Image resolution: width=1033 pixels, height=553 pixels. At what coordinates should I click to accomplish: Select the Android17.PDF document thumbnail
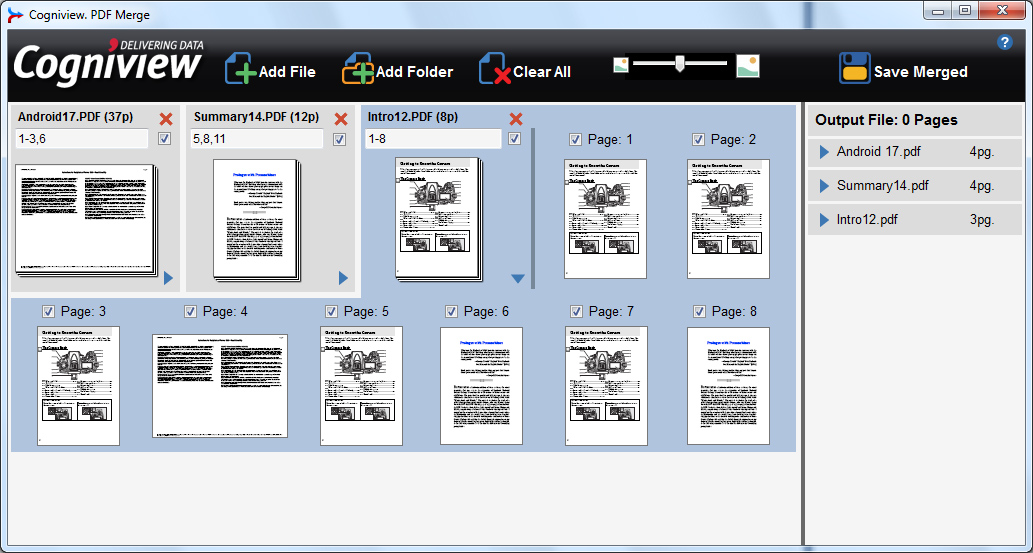(x=86, y=220)
